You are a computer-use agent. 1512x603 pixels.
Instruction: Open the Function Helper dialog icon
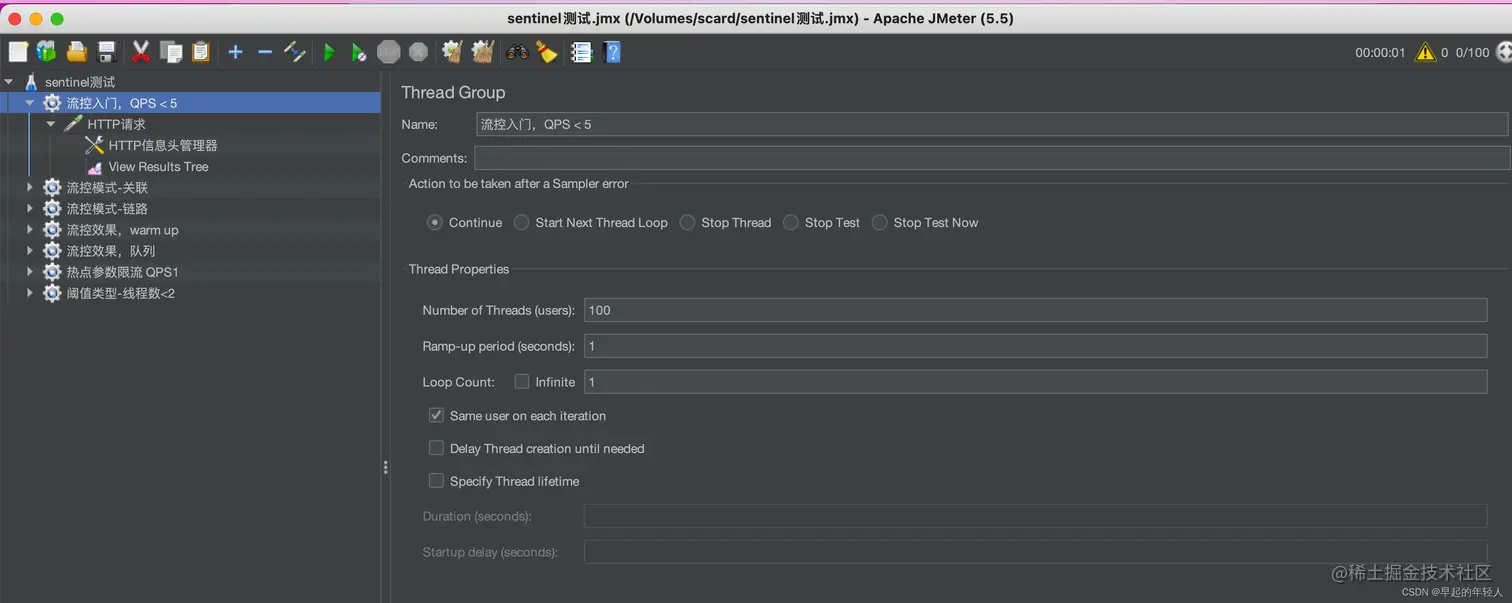click(581, 52)
